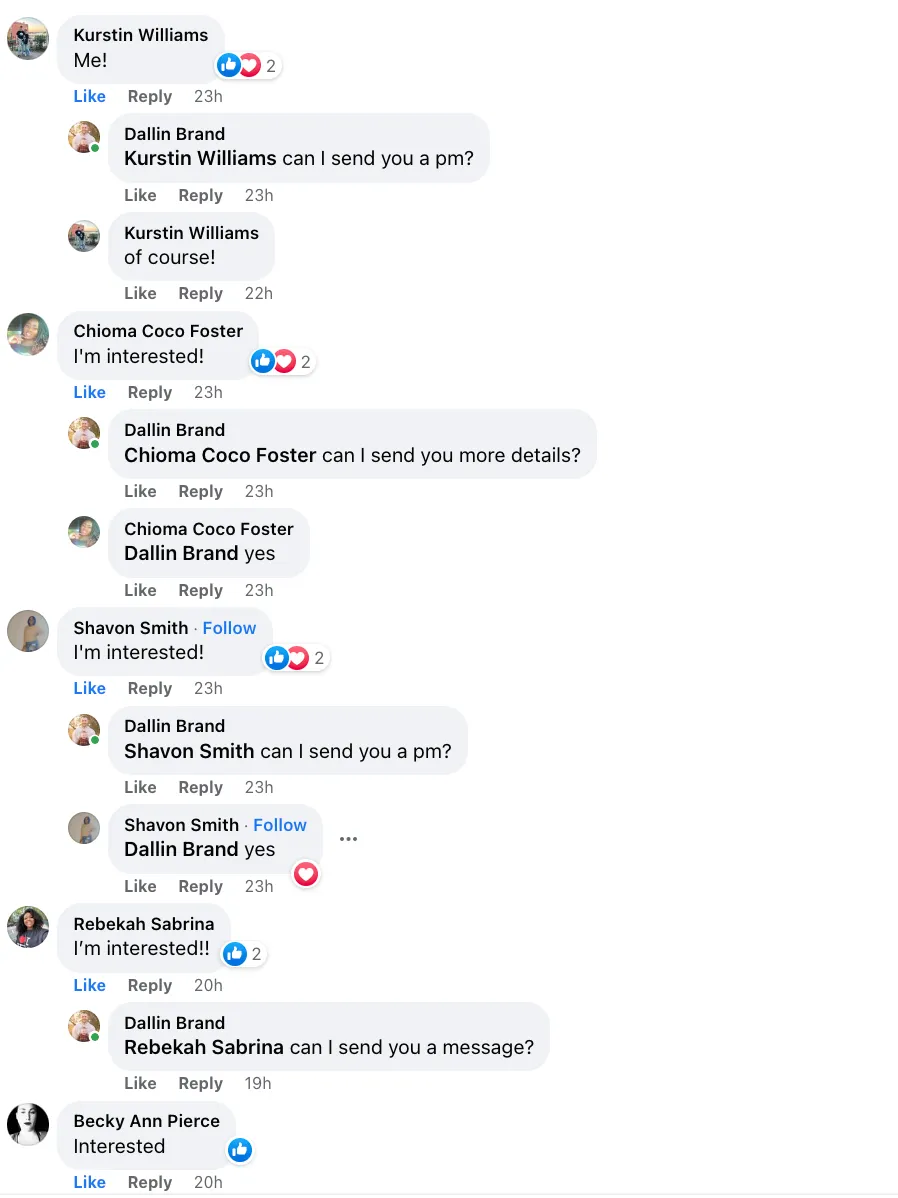This screenshot has width=898, height=1198.
Task: Open the three-dot menu beside Shavon's reply
Action: tap(348, 839)
